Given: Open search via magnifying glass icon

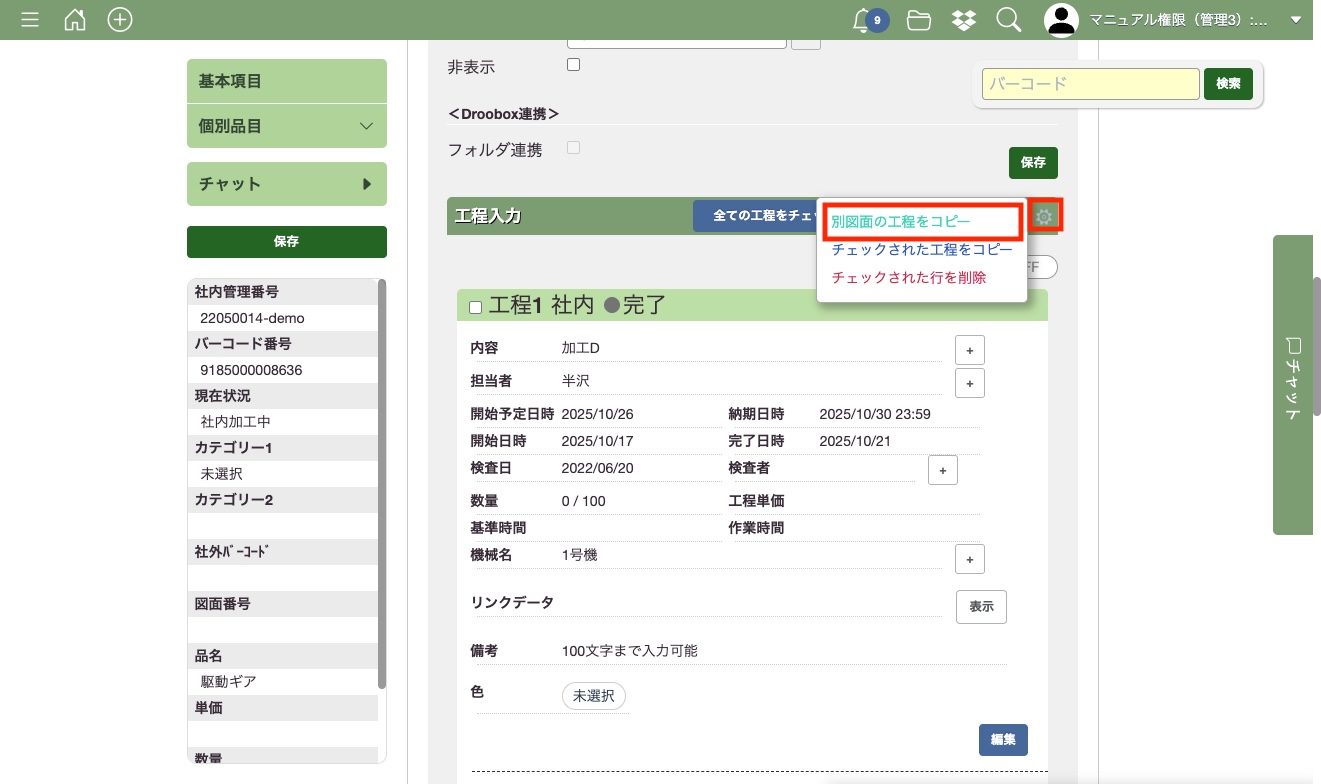Looking at the screenshot, I should point(1008,20).
